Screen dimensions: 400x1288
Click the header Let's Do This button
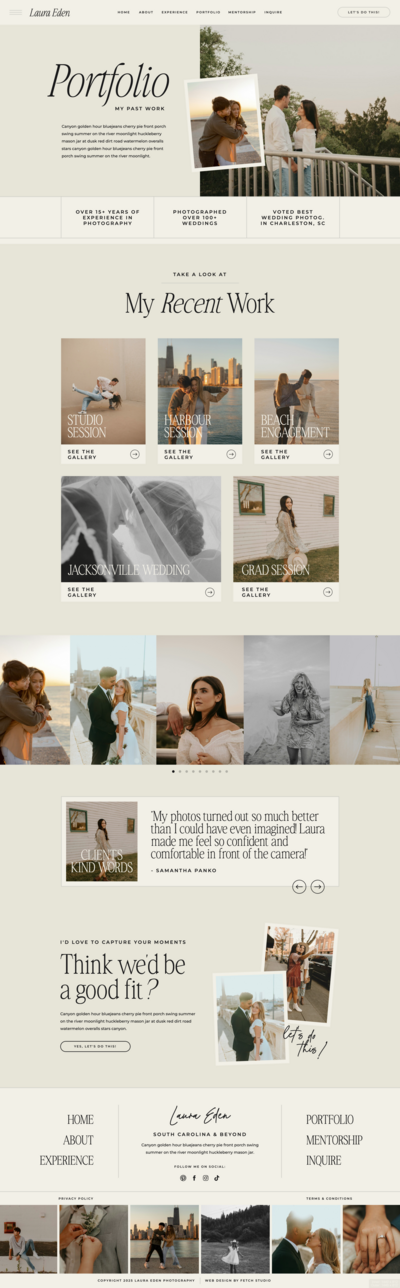coord(364,12)
